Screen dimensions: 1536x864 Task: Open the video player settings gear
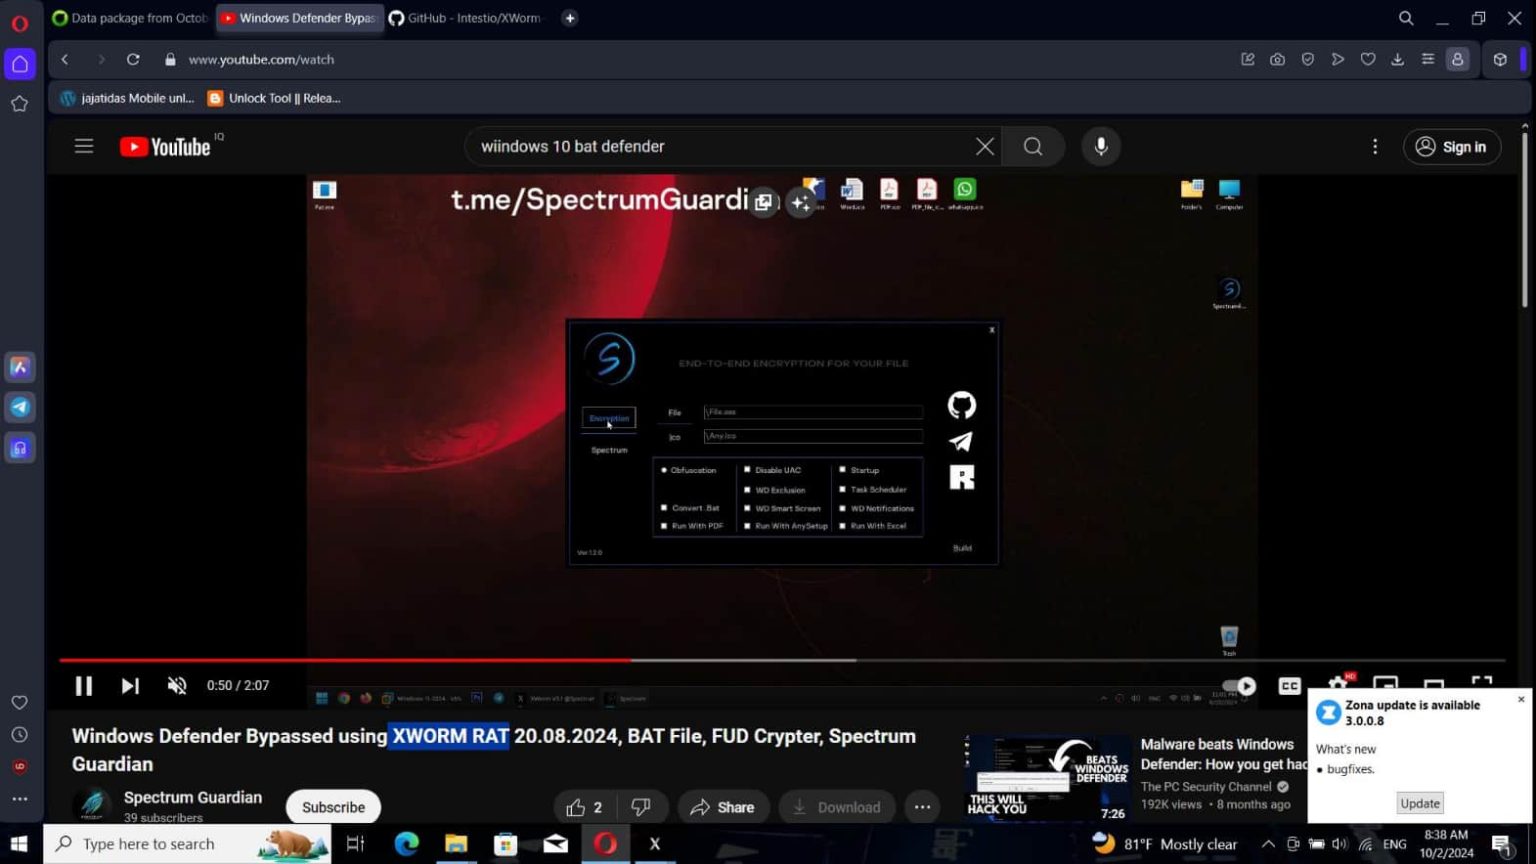pyautogui.click(x=1338, y=685)
